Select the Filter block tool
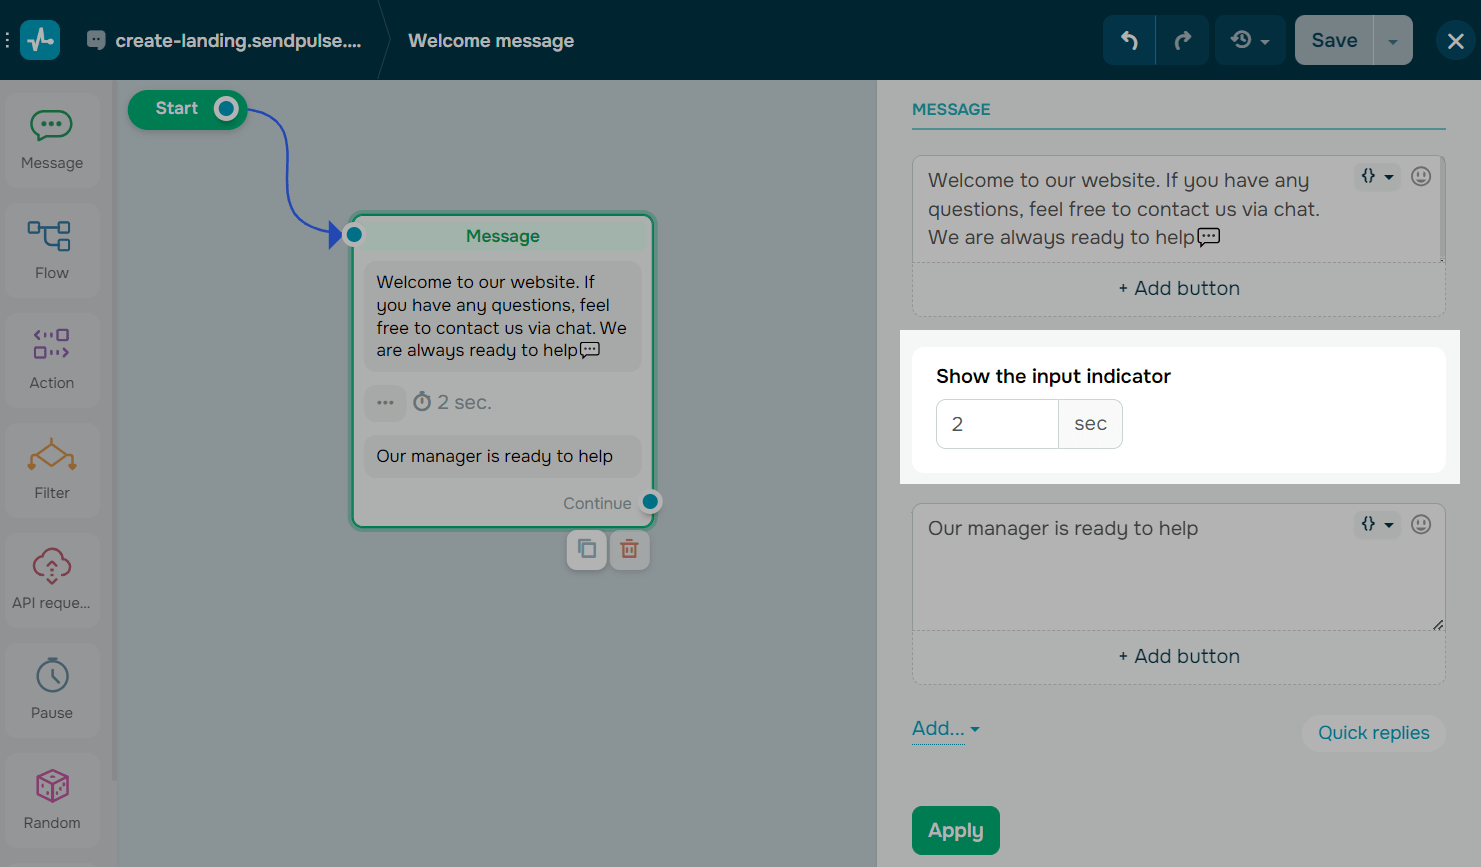Image resolution: width=1481 pixels, height=867 pixels. point(51,468)
